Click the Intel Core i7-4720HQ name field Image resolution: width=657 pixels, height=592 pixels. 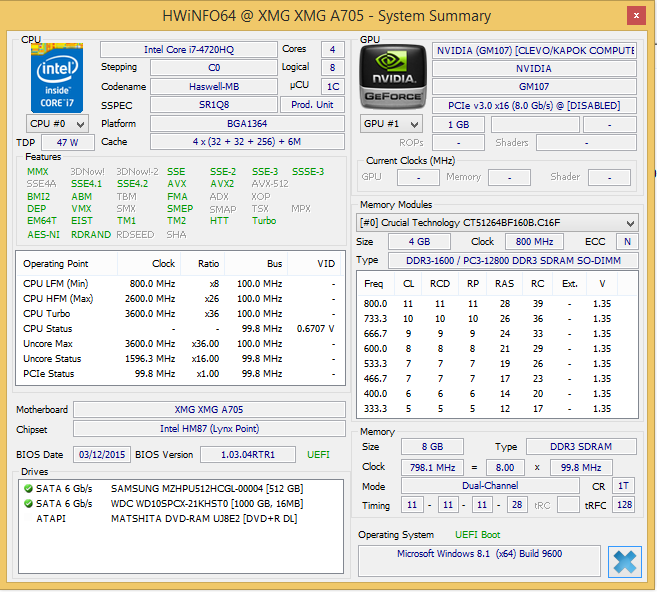[189, 49]
